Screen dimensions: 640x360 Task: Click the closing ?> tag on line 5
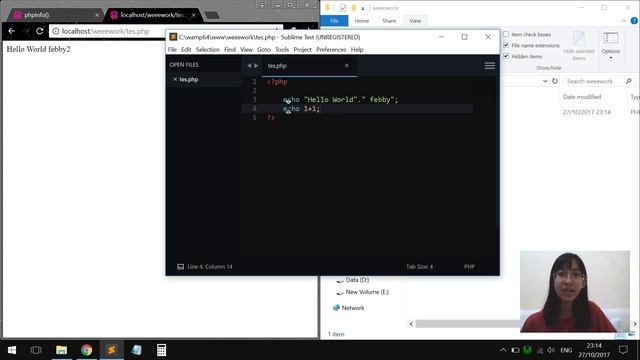[x=271, y=118]
